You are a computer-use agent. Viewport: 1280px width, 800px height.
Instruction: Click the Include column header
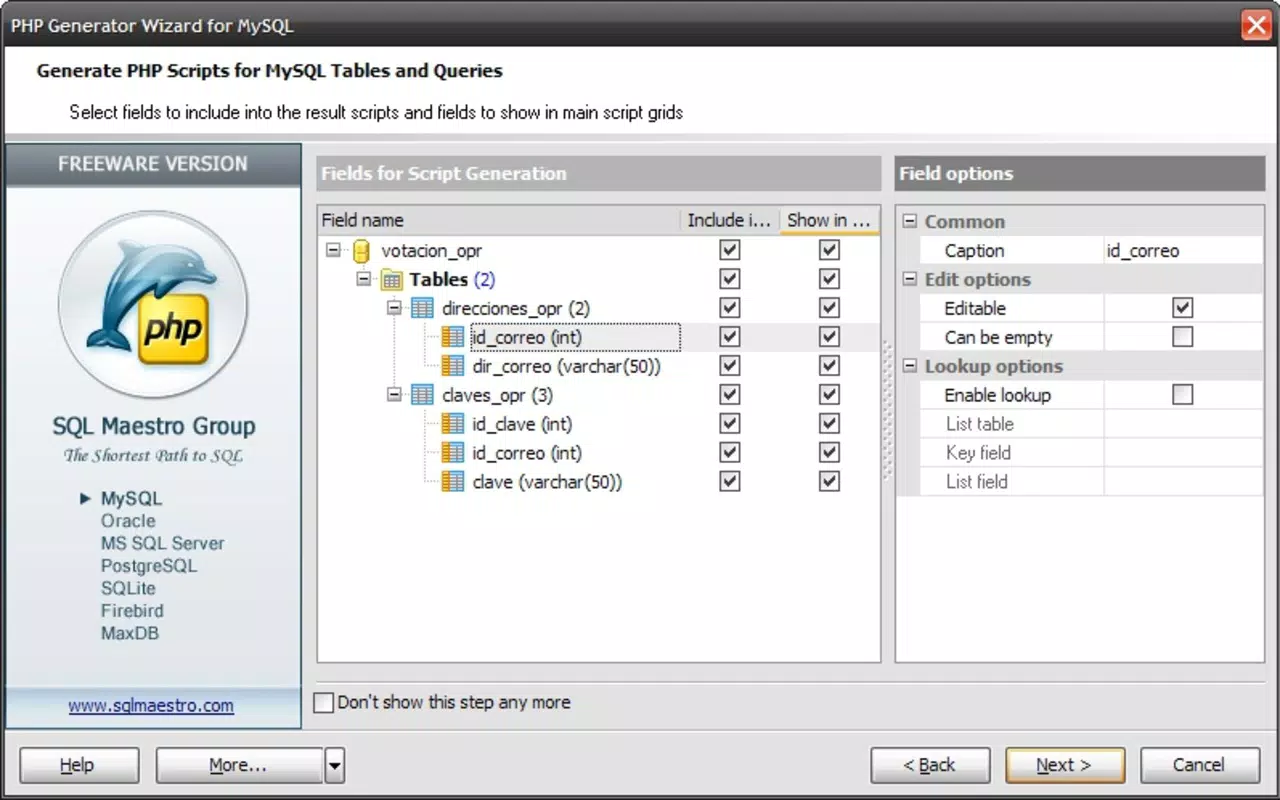pos(730,221)
